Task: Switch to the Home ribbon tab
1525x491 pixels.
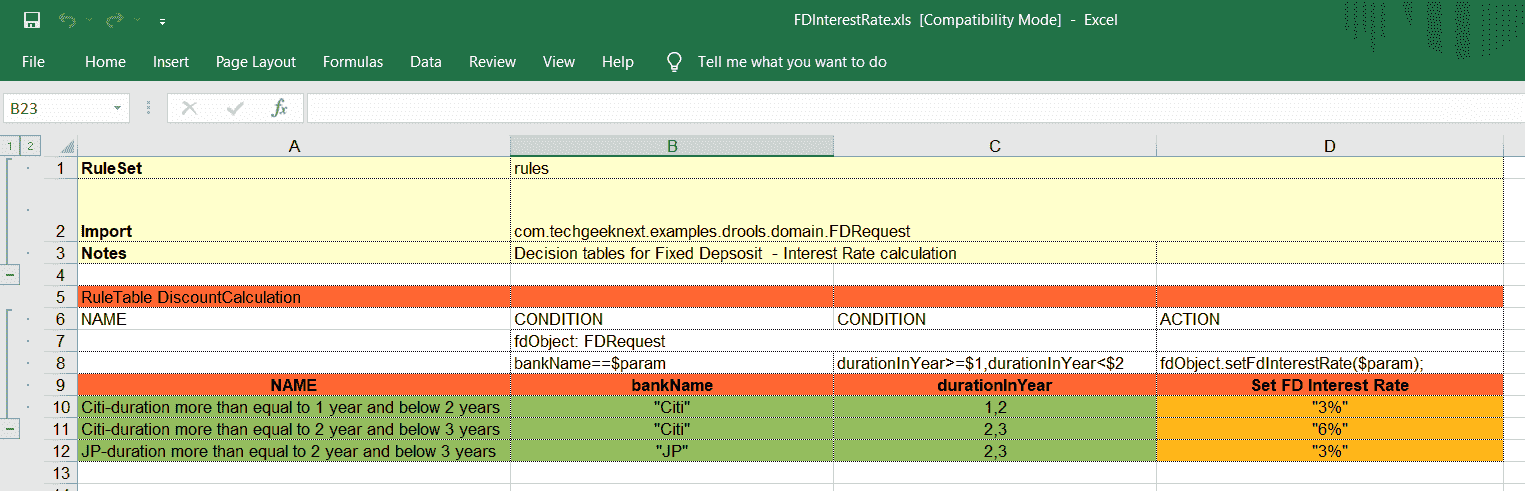Action: [105, 62]
